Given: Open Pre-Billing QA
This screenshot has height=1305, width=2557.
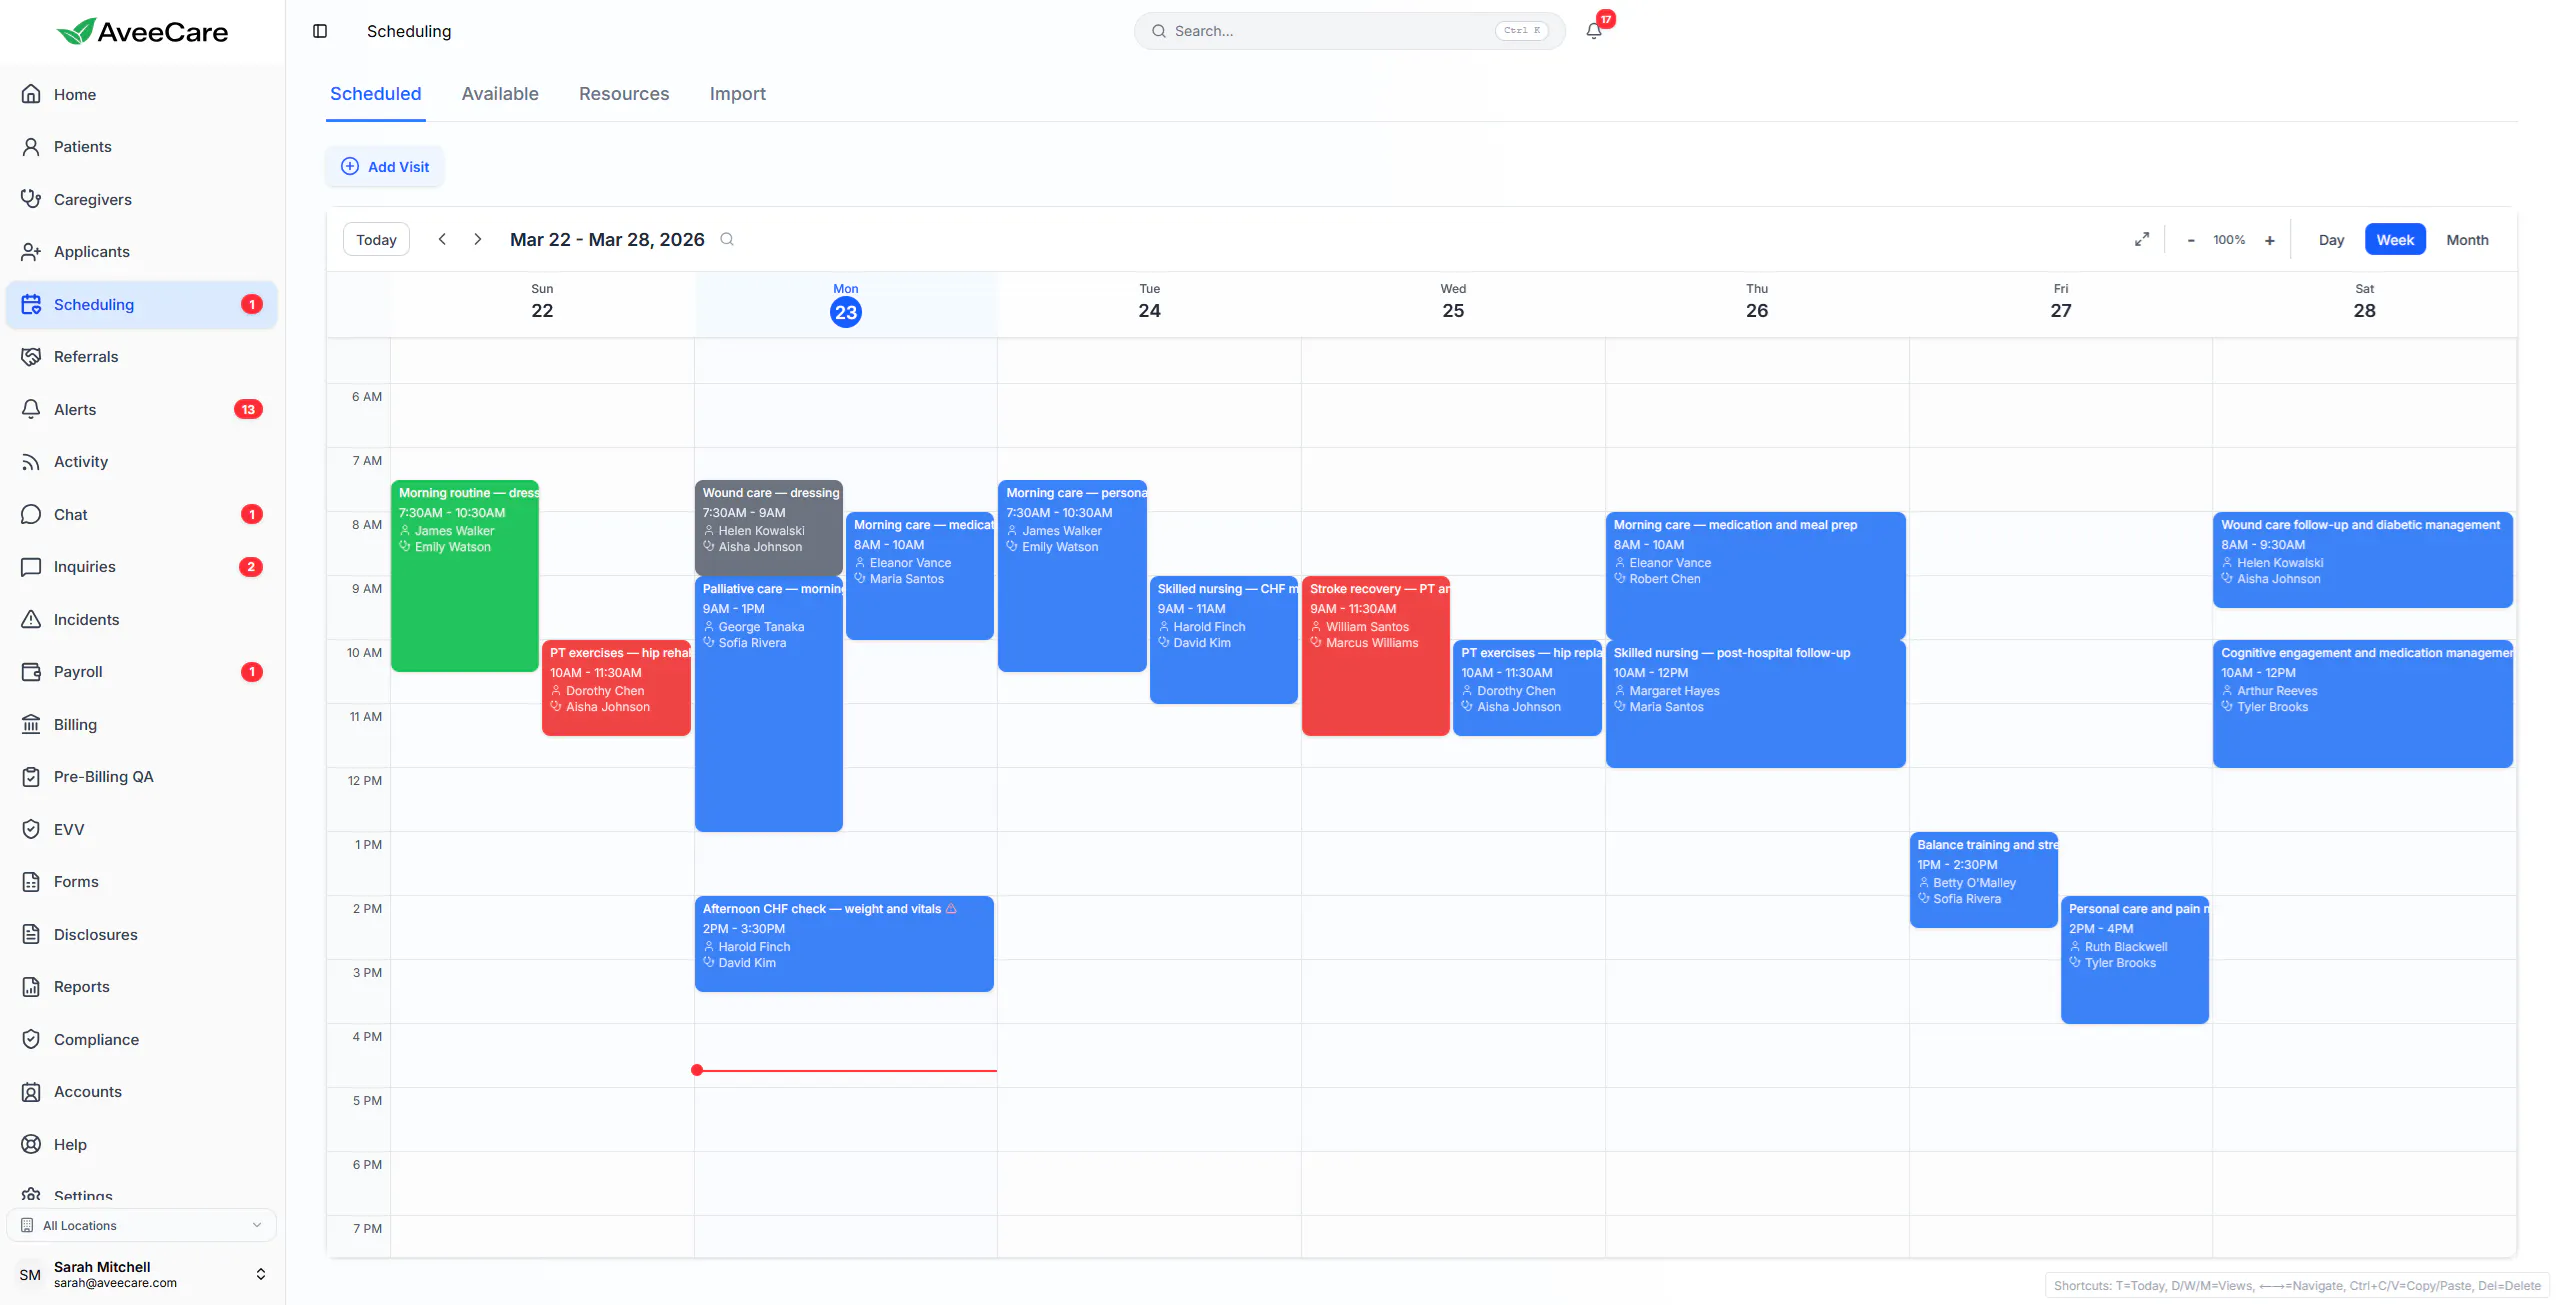Looking at the screenshot, I should point(141,777).
